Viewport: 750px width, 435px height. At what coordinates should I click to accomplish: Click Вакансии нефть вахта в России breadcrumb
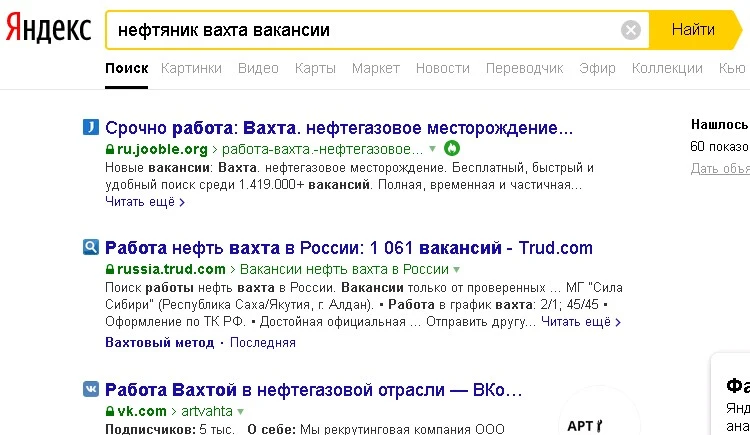pos(344,269)
